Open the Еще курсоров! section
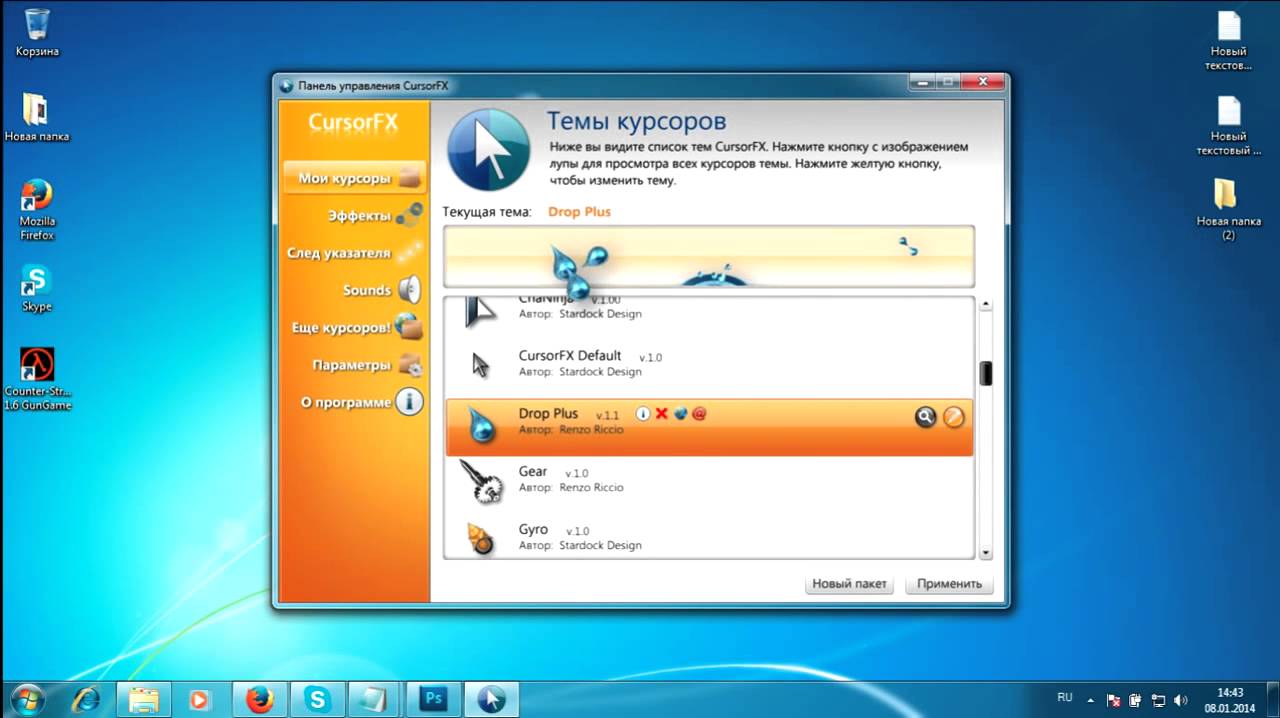 coord(357,327)
